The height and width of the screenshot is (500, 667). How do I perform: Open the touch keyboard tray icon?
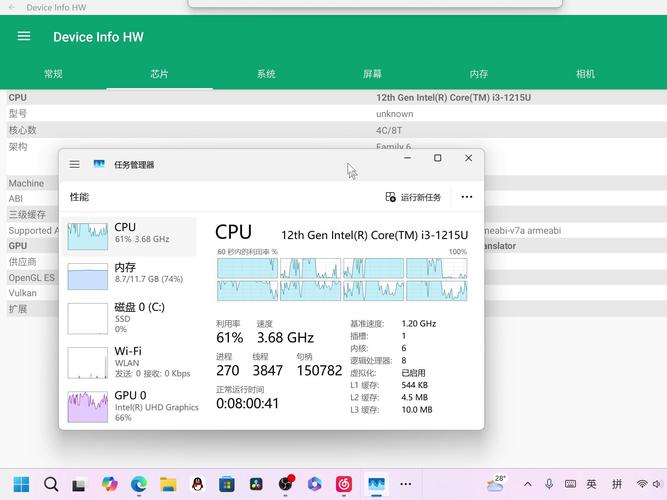click(570, 484)
